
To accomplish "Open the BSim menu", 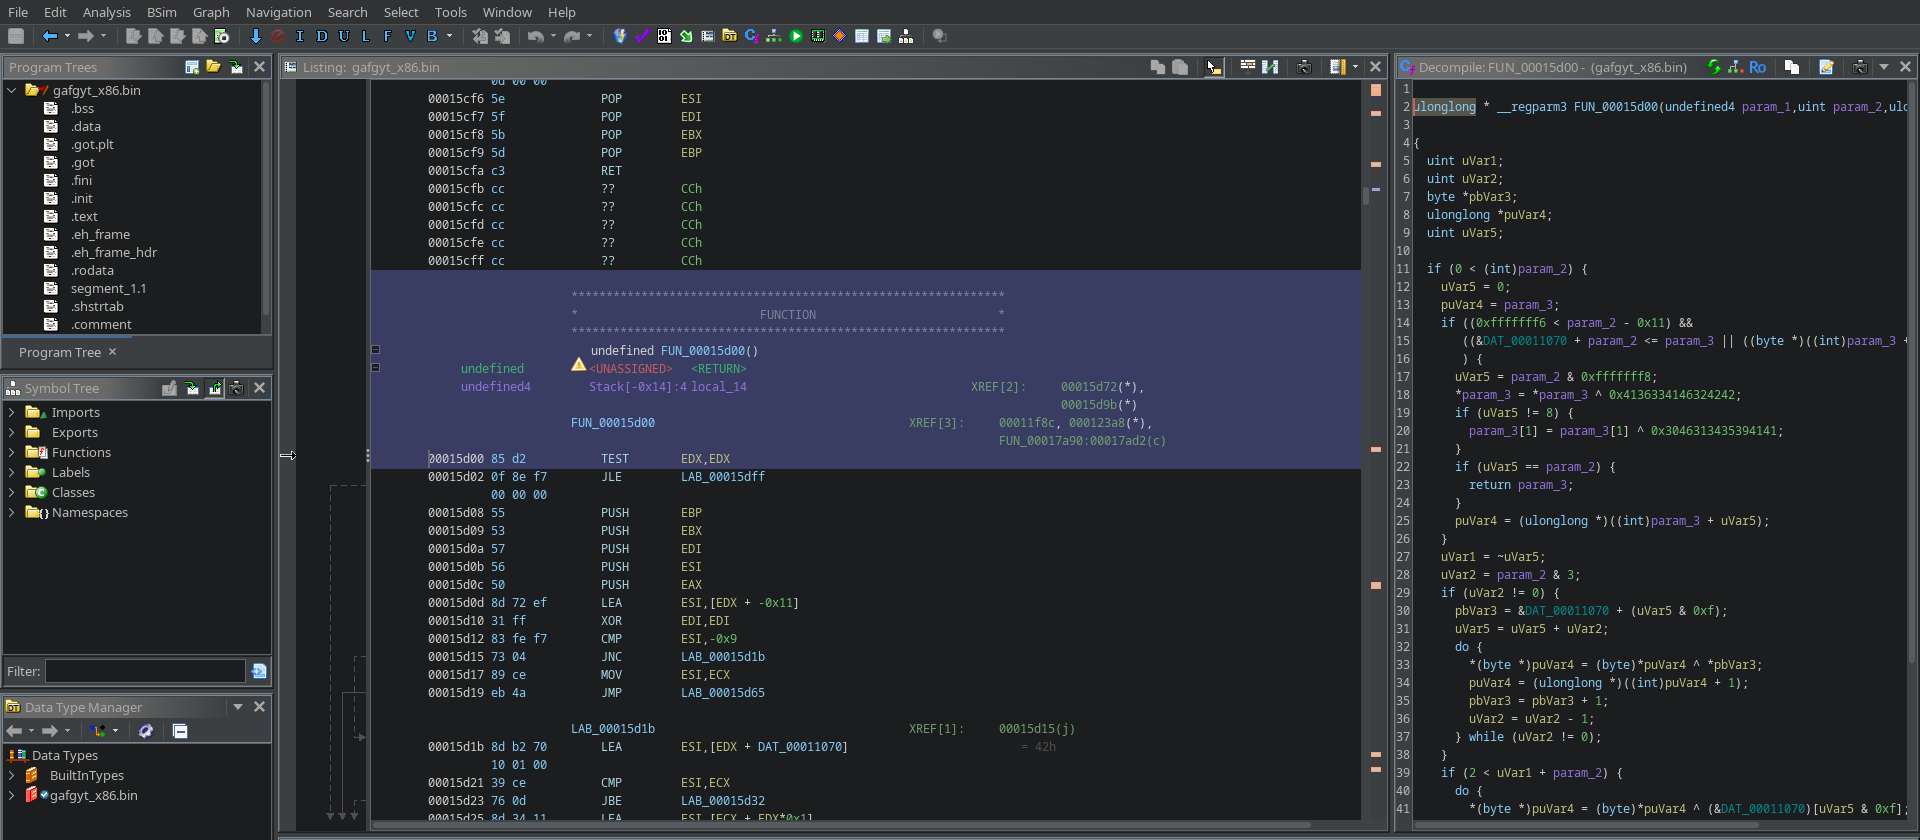I will [161, 12].
